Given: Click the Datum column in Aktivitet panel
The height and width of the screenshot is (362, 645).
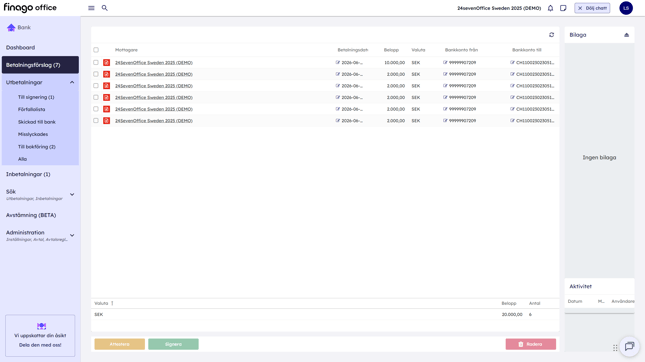Looking at the screenshot, I should [575, 301].
